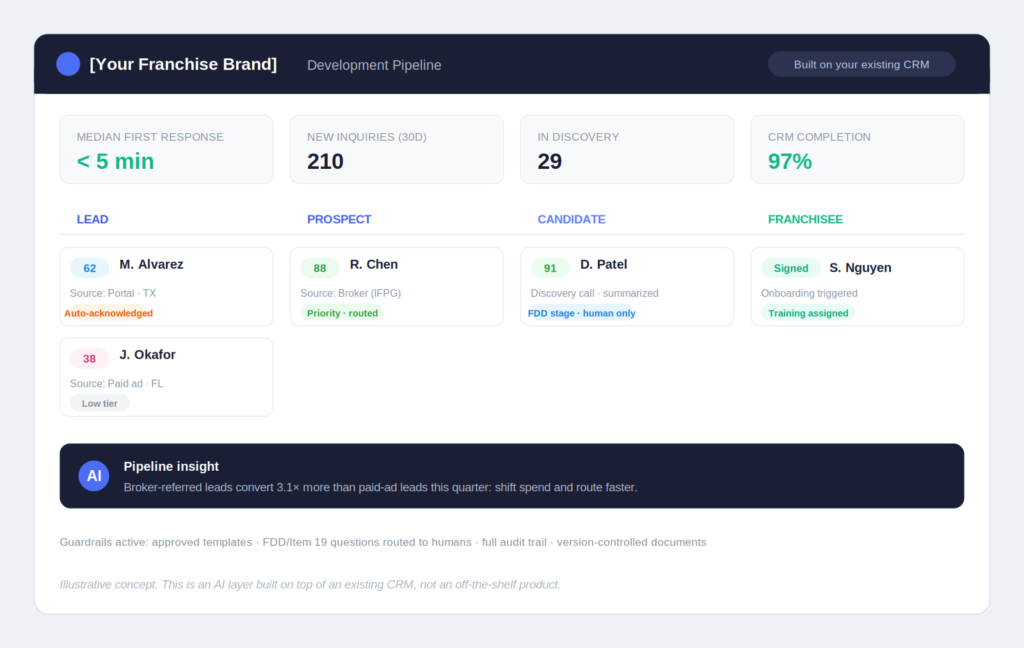Image resolution: width=1024 pixels, height=648 pixels.
Task: Click the < 5 min response value
Action: click(116, 161)
